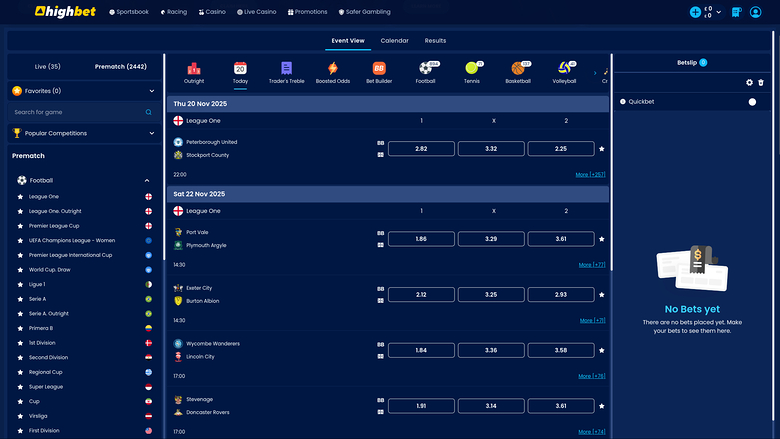Switch to the Calendar tab
The image size is (780, 439).
pyautogui.click(x=394, y=41)
